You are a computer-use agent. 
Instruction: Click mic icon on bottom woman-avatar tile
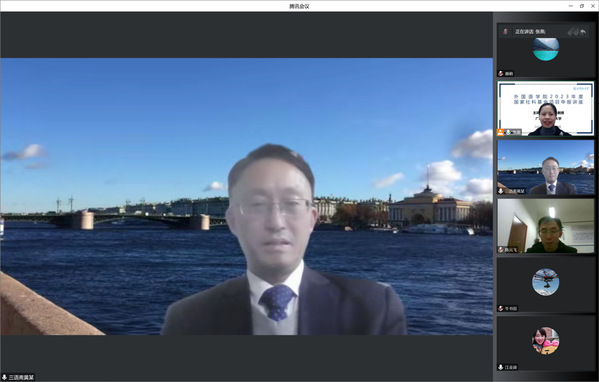tap(501, 367)
